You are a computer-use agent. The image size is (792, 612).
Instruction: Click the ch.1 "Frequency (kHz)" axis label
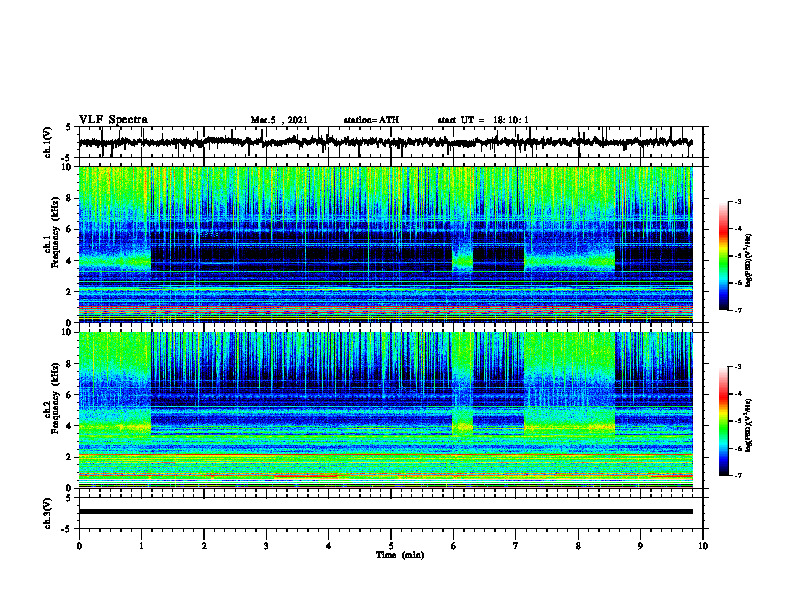(x=55, y=233)
